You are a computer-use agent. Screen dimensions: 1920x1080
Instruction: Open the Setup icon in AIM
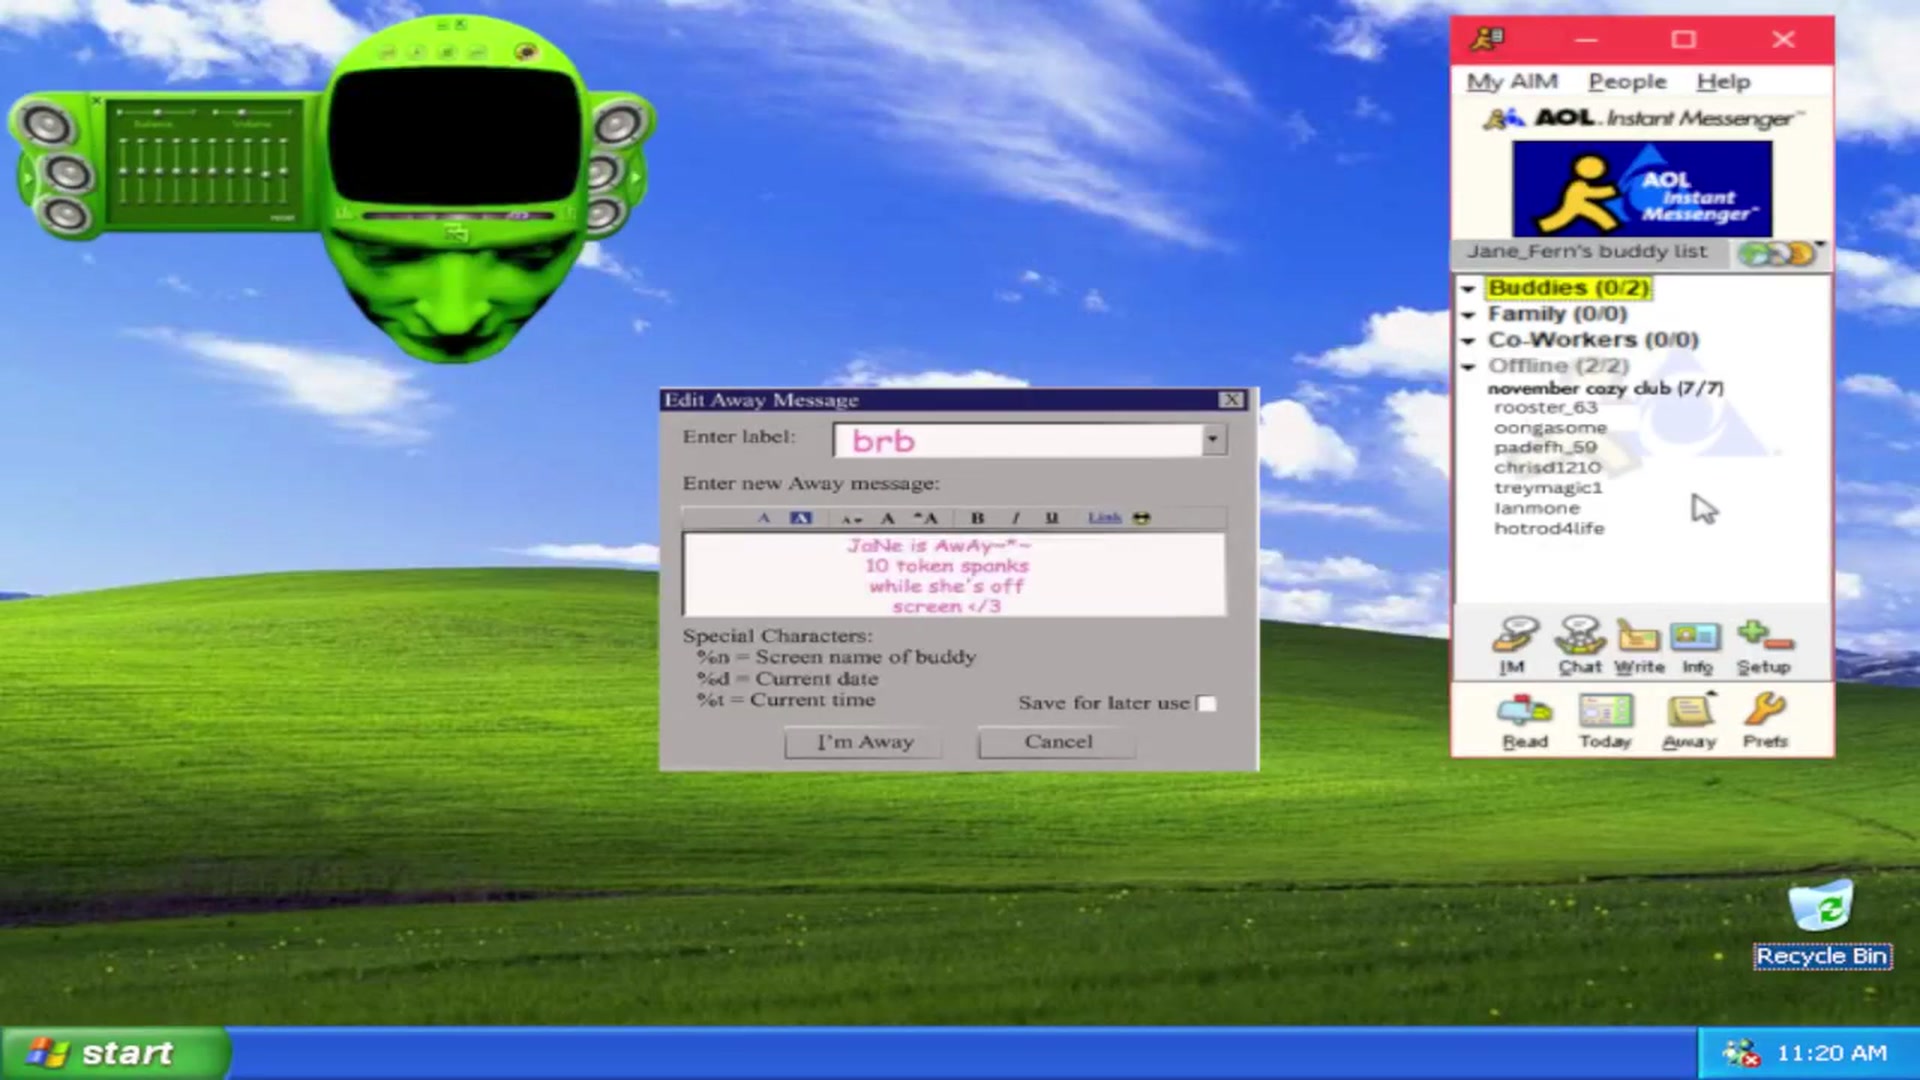[x=1764, y=646]
